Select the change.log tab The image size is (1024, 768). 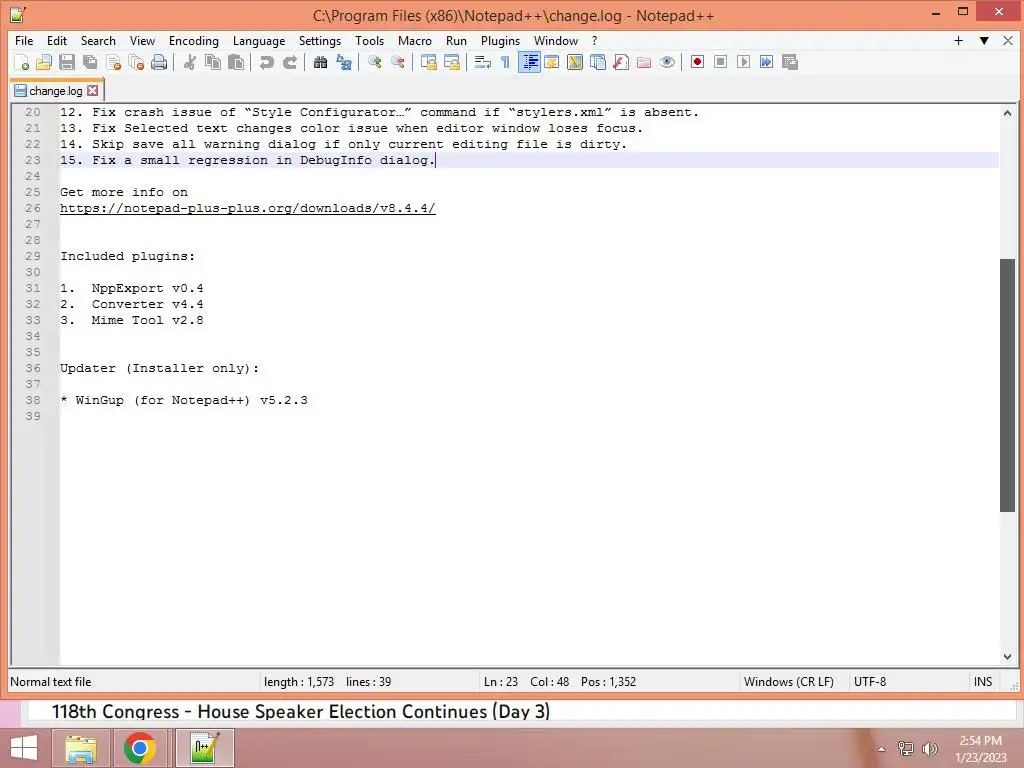pyautogui.click(x=56, y=91)
